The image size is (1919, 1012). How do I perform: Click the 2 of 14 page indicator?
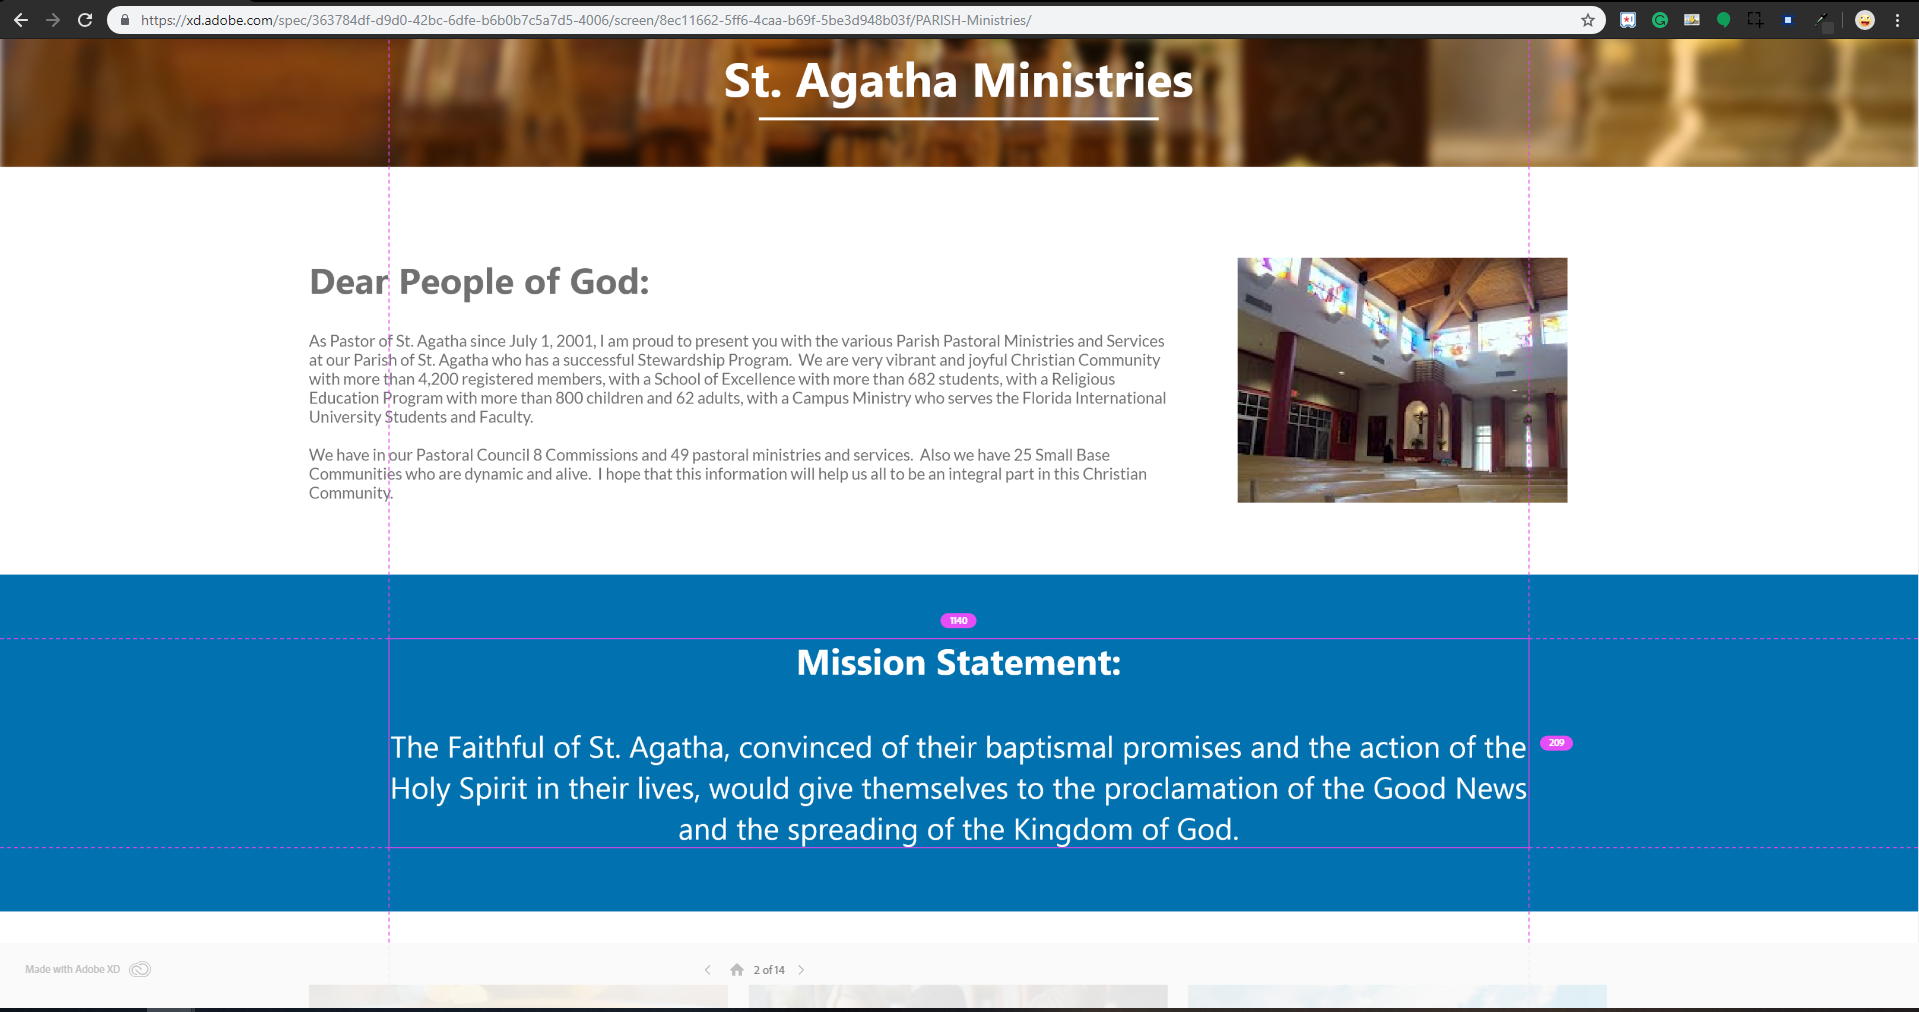coord(769,970)
